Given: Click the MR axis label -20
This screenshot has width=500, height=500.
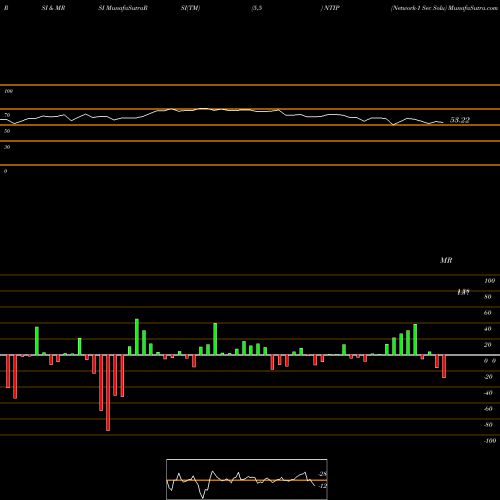Looking at the screenshot, I should 488,377.
